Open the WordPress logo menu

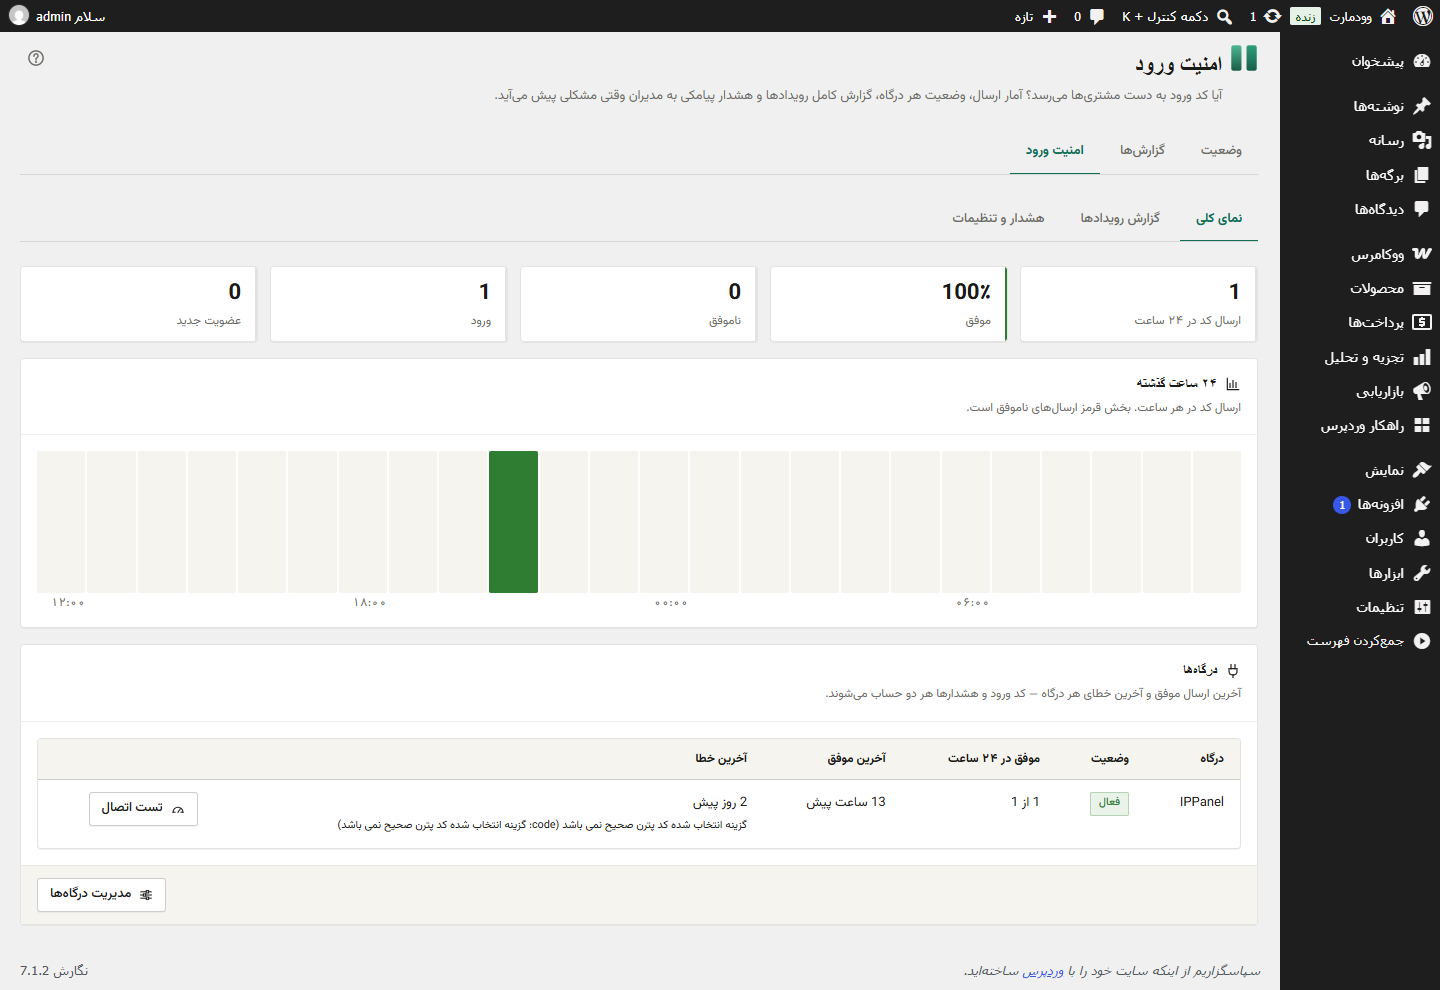point(1422,16)
